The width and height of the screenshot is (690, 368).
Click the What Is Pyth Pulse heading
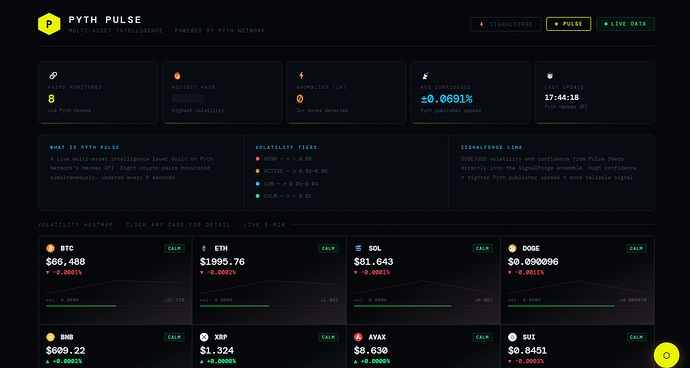[84, 147]
